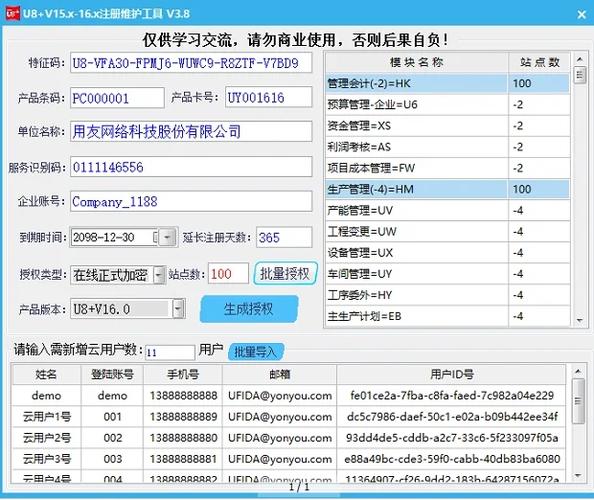The width and height of the screenshot is (594, 500).
Task: Select the 云用户1号 name cell
Action: [46, 417]
